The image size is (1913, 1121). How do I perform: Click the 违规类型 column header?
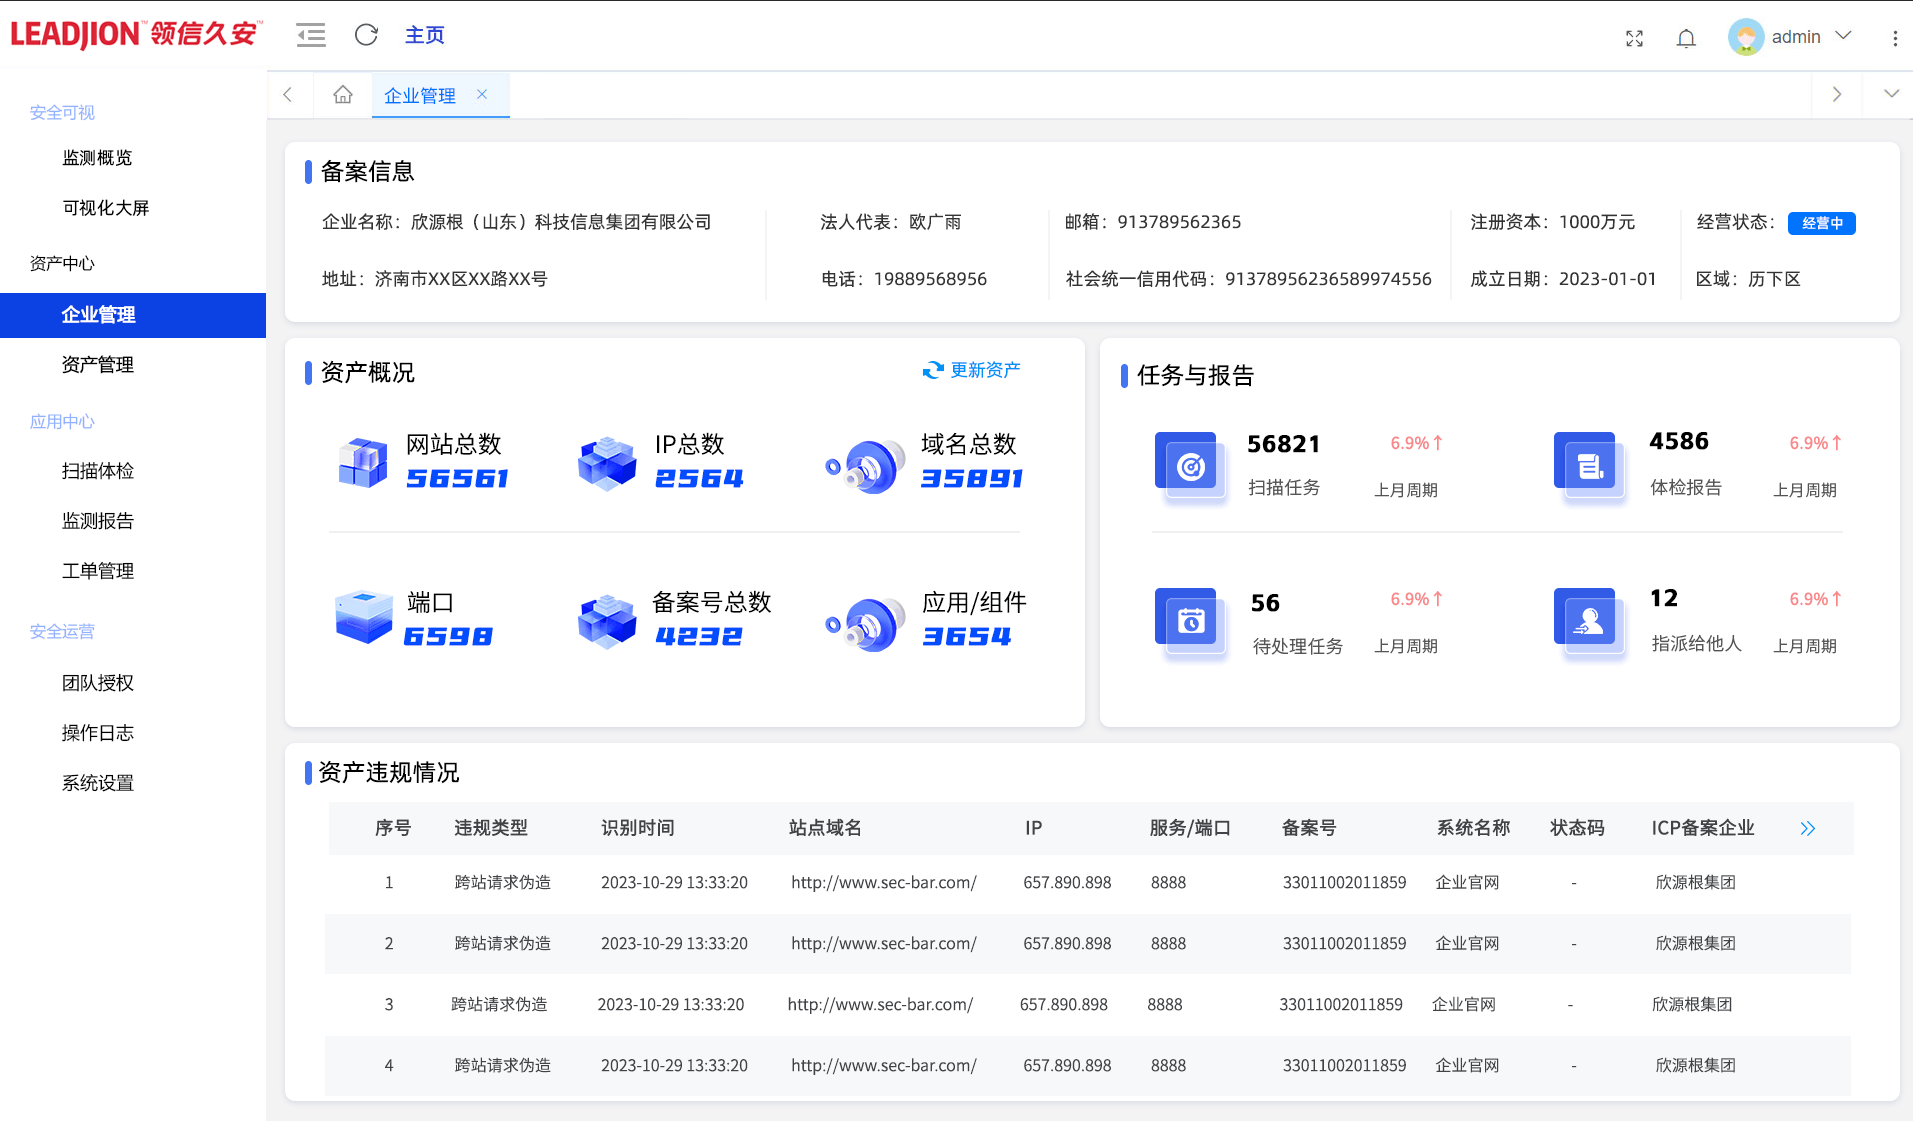[491, 828]
